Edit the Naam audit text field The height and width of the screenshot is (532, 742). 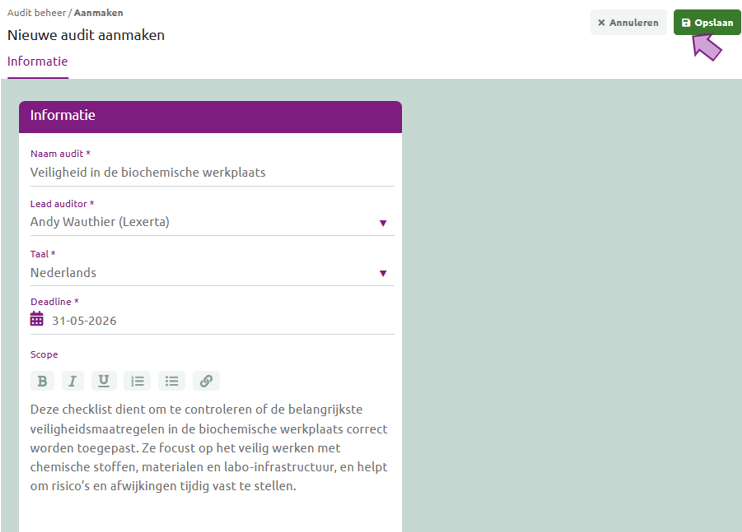coord(212,173)
